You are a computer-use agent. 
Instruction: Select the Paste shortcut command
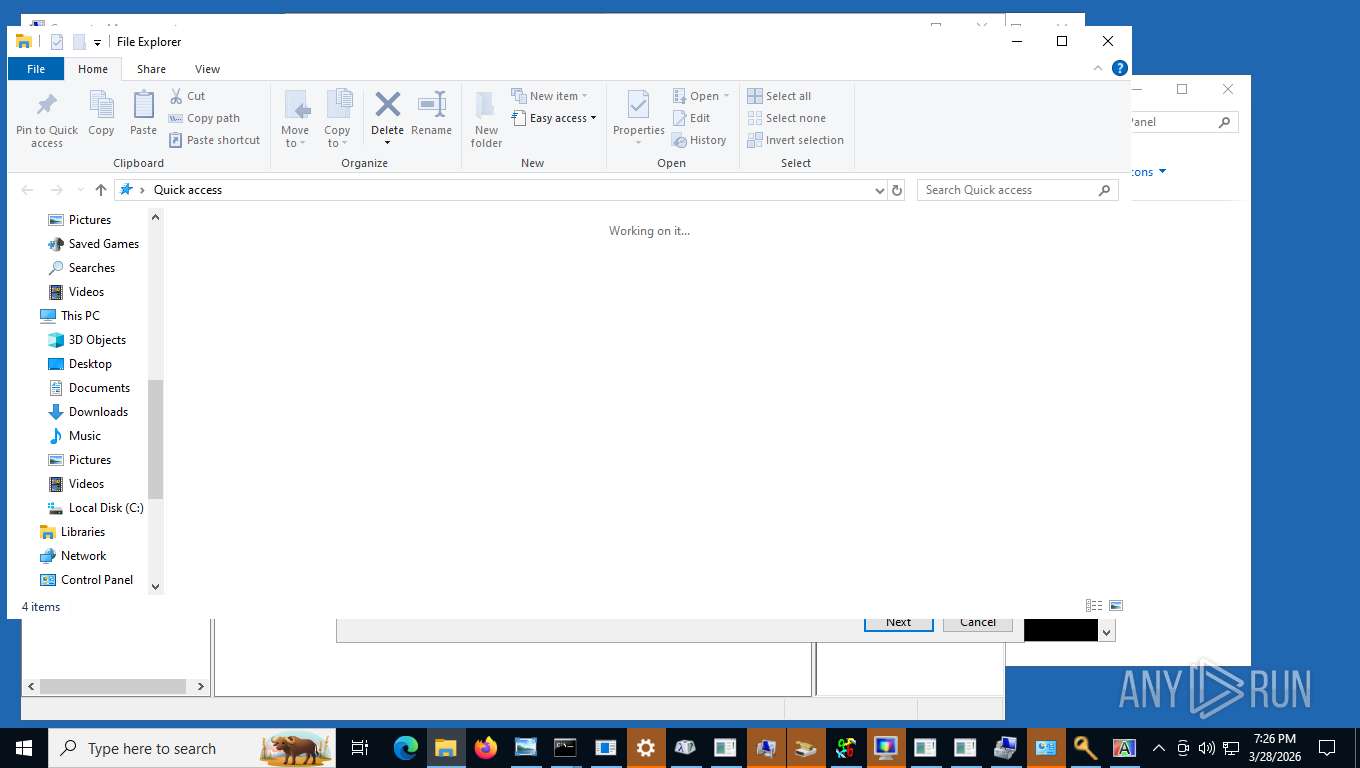tap(214, 140)
